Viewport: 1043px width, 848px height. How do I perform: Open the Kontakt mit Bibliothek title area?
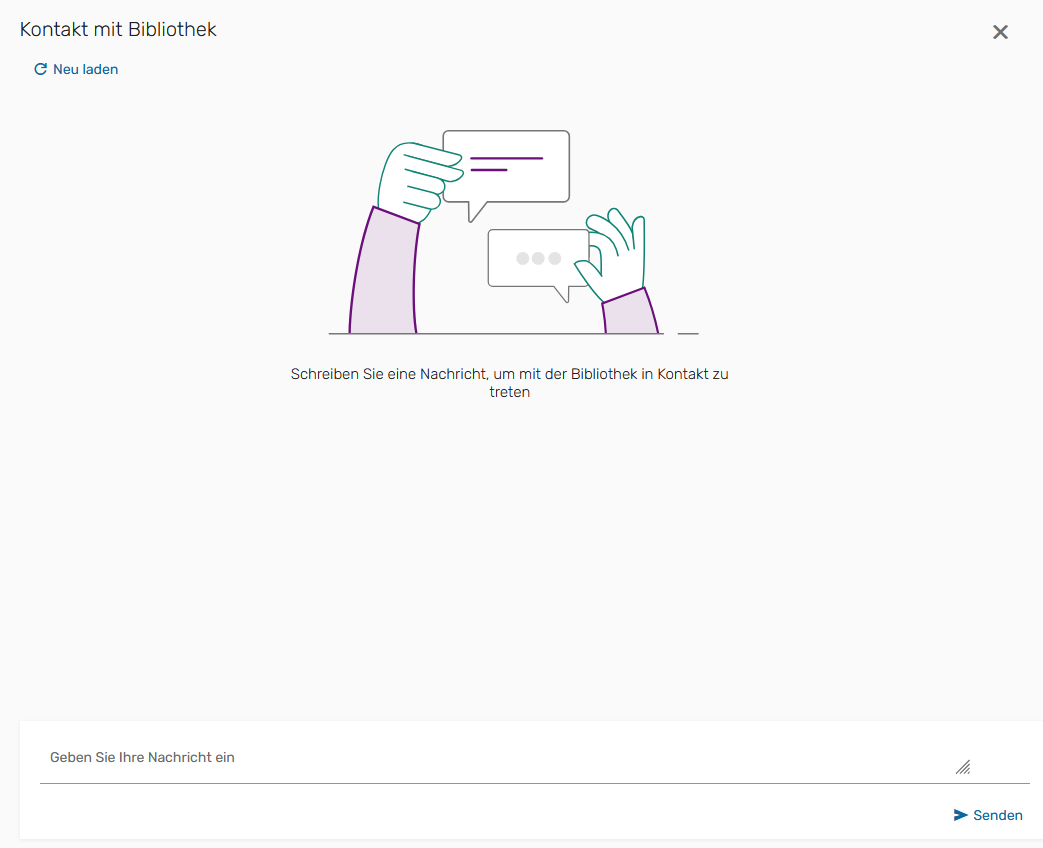pos(118,30)
